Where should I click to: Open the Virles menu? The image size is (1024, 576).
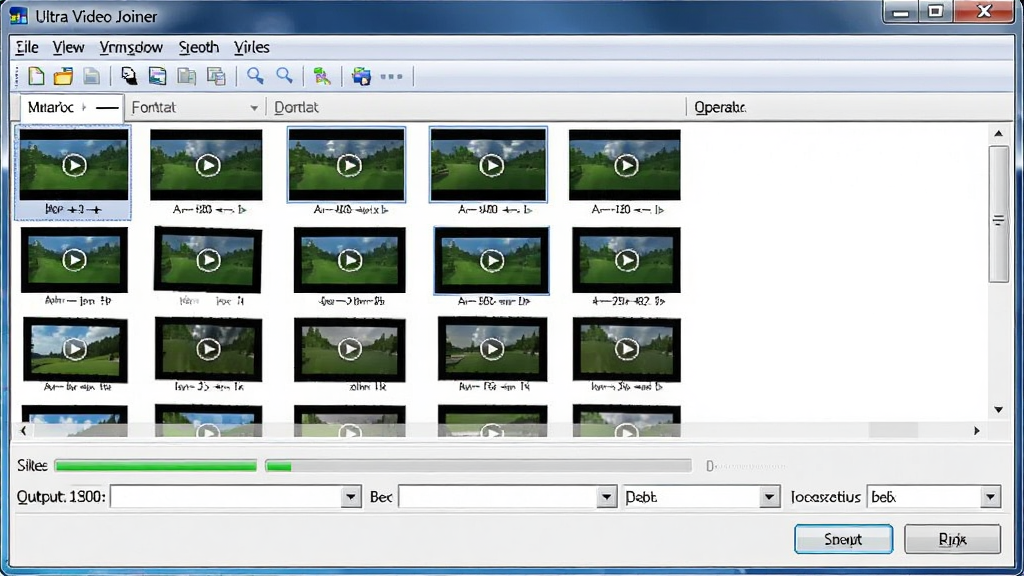pyautogui.click(x=251, y=47)
